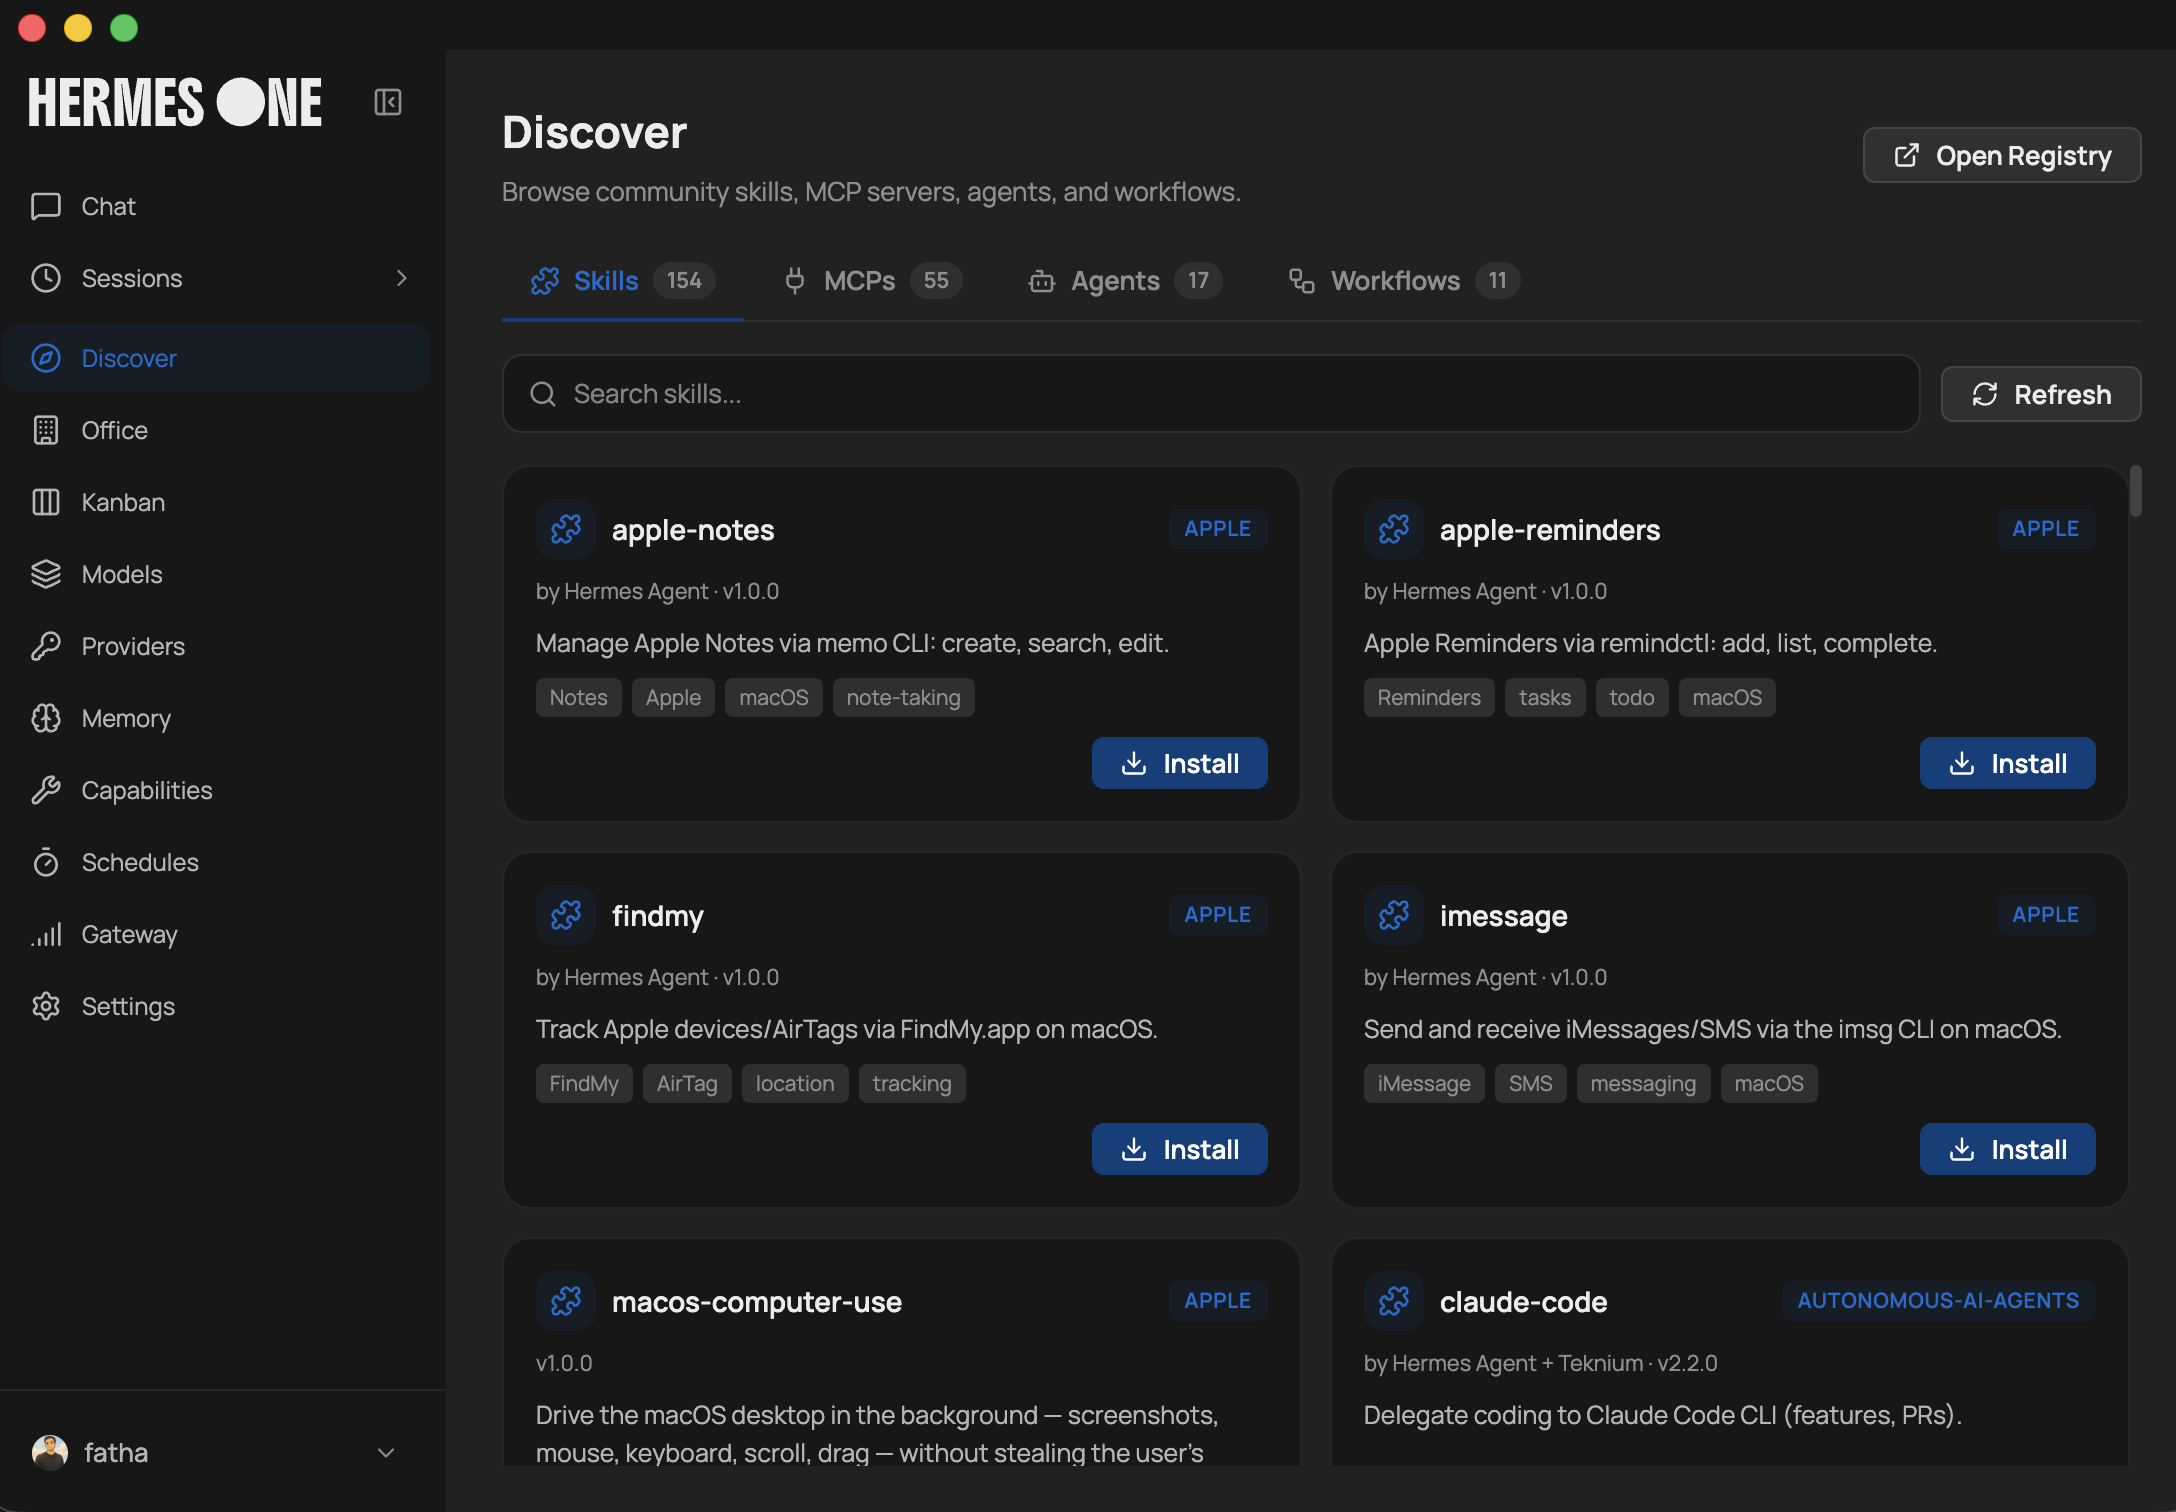
Task: Install the apple-notes skill
Action: tap(1179, 763)
